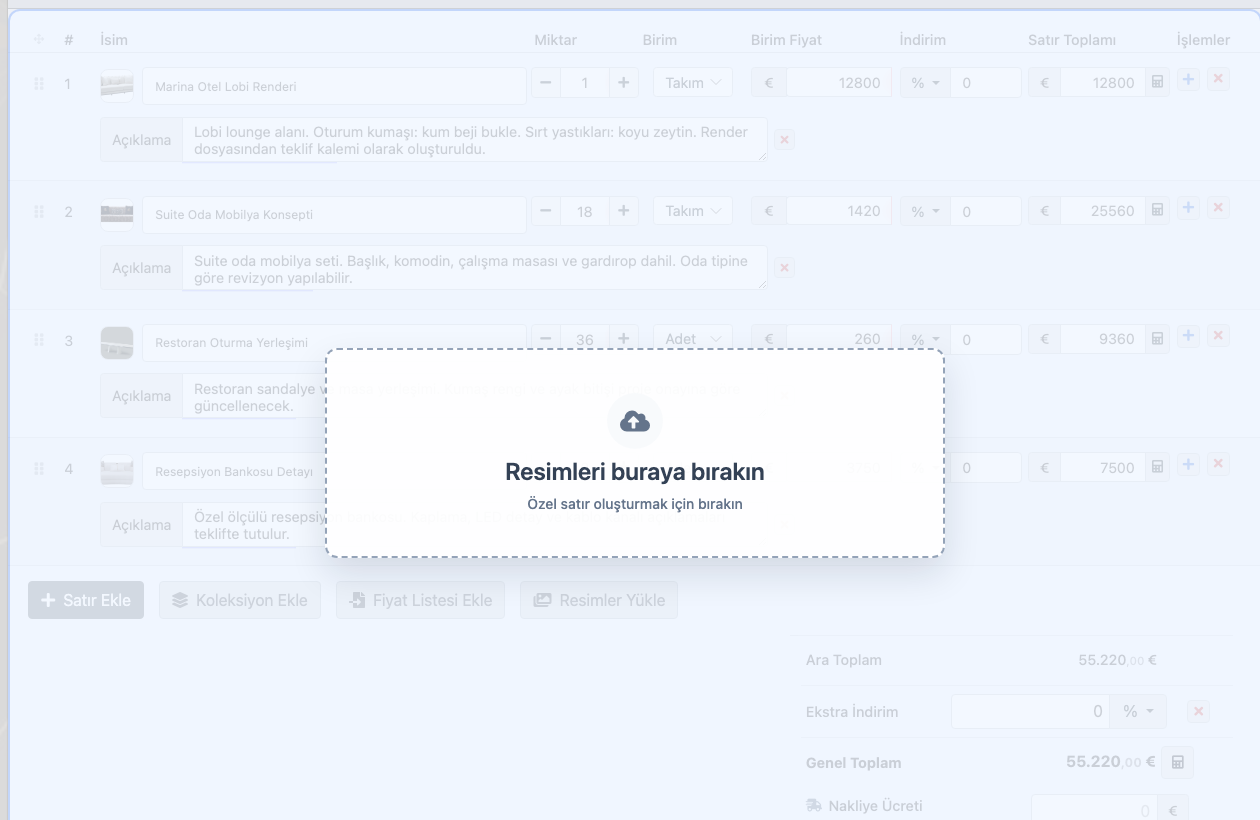Decrease quantity of Suite Oda Mobilya Konsepti
This screenshot has width=1260, height=820.
click(545, 210)
